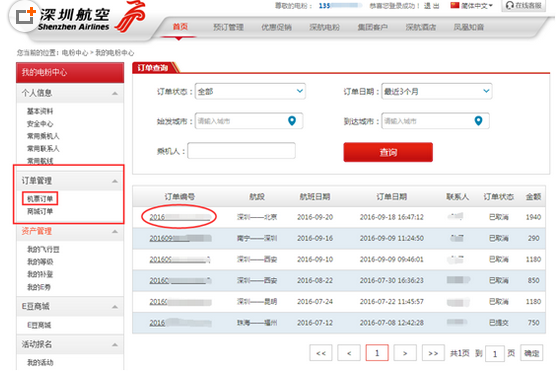Click the 订单状态 column header

coord(498,196)
